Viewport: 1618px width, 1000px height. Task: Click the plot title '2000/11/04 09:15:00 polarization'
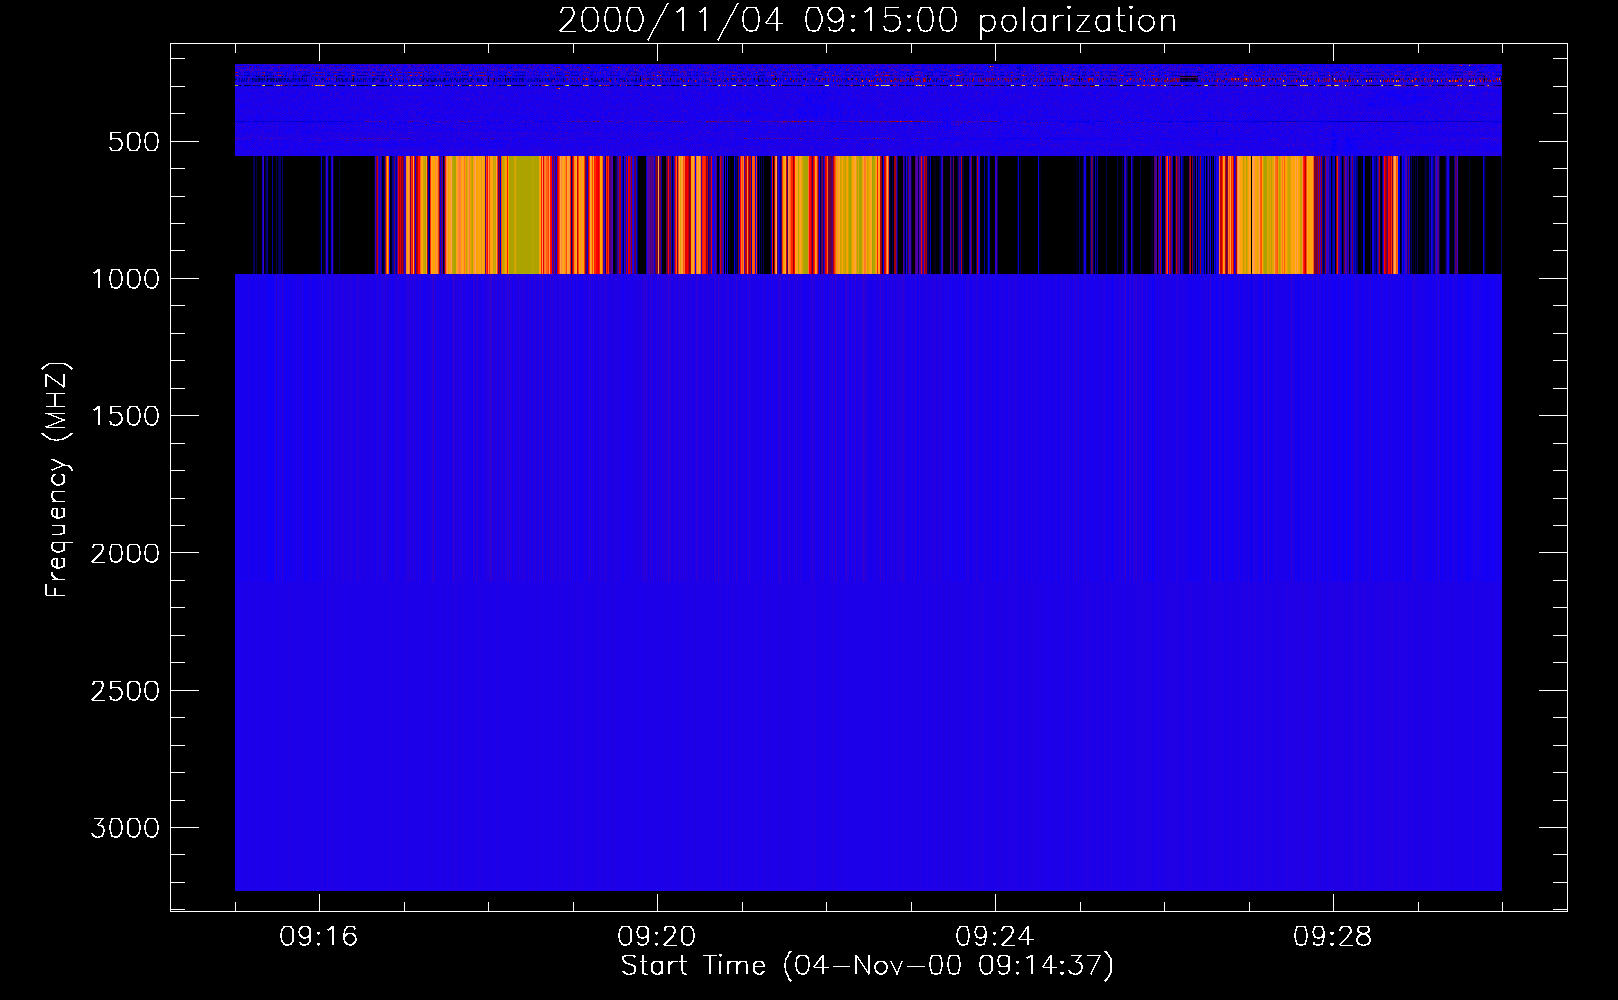coord(867,21)
